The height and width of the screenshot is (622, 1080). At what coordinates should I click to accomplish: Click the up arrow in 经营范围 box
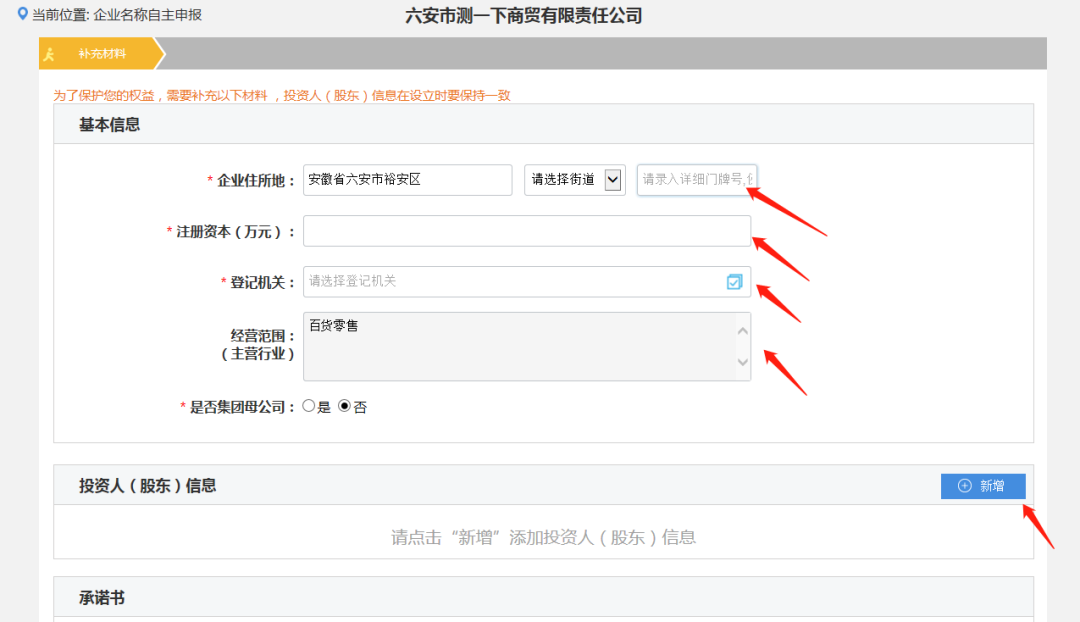click(x=742, y=329)
